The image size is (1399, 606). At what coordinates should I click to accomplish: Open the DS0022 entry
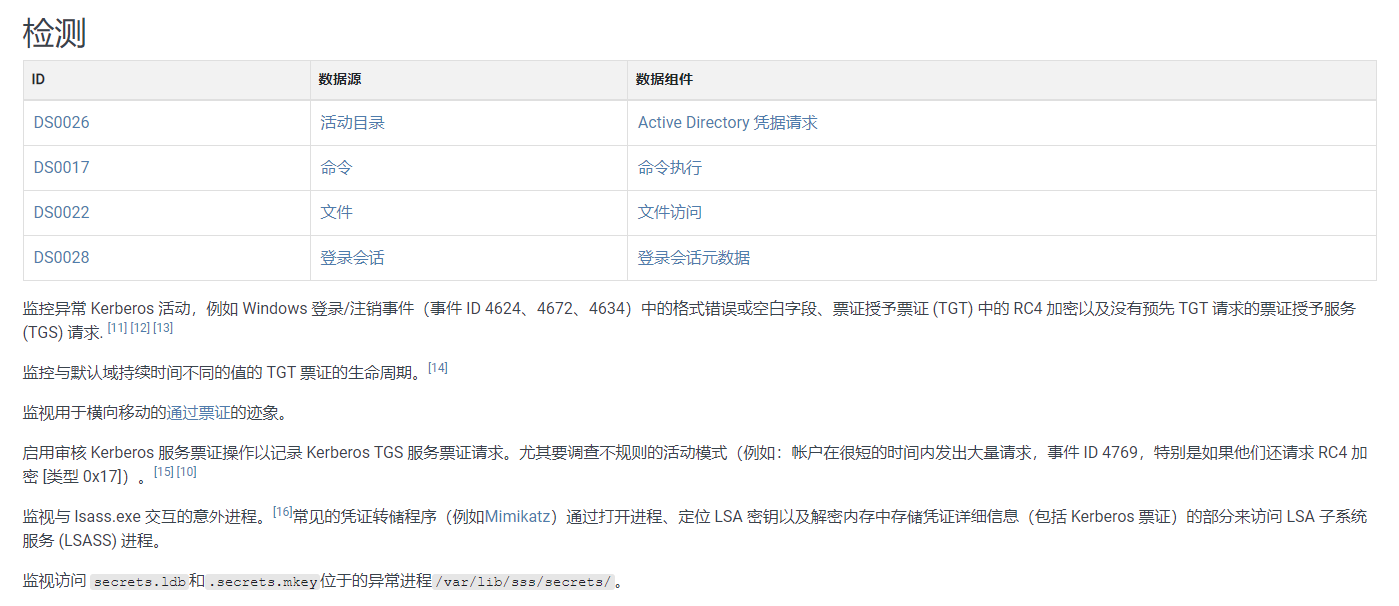[61, 213]
